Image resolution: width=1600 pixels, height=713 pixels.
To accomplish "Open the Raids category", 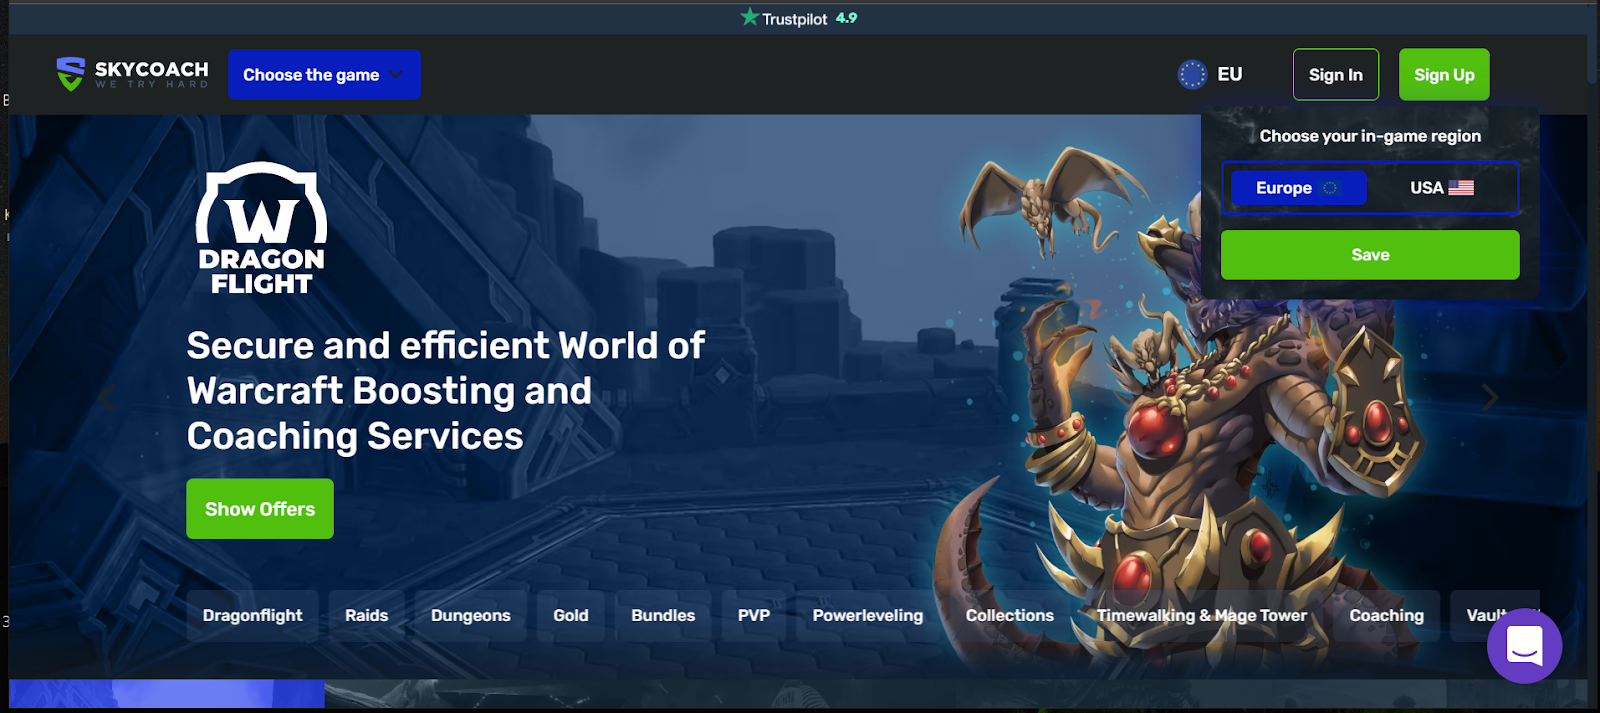I will click(367, 616).
